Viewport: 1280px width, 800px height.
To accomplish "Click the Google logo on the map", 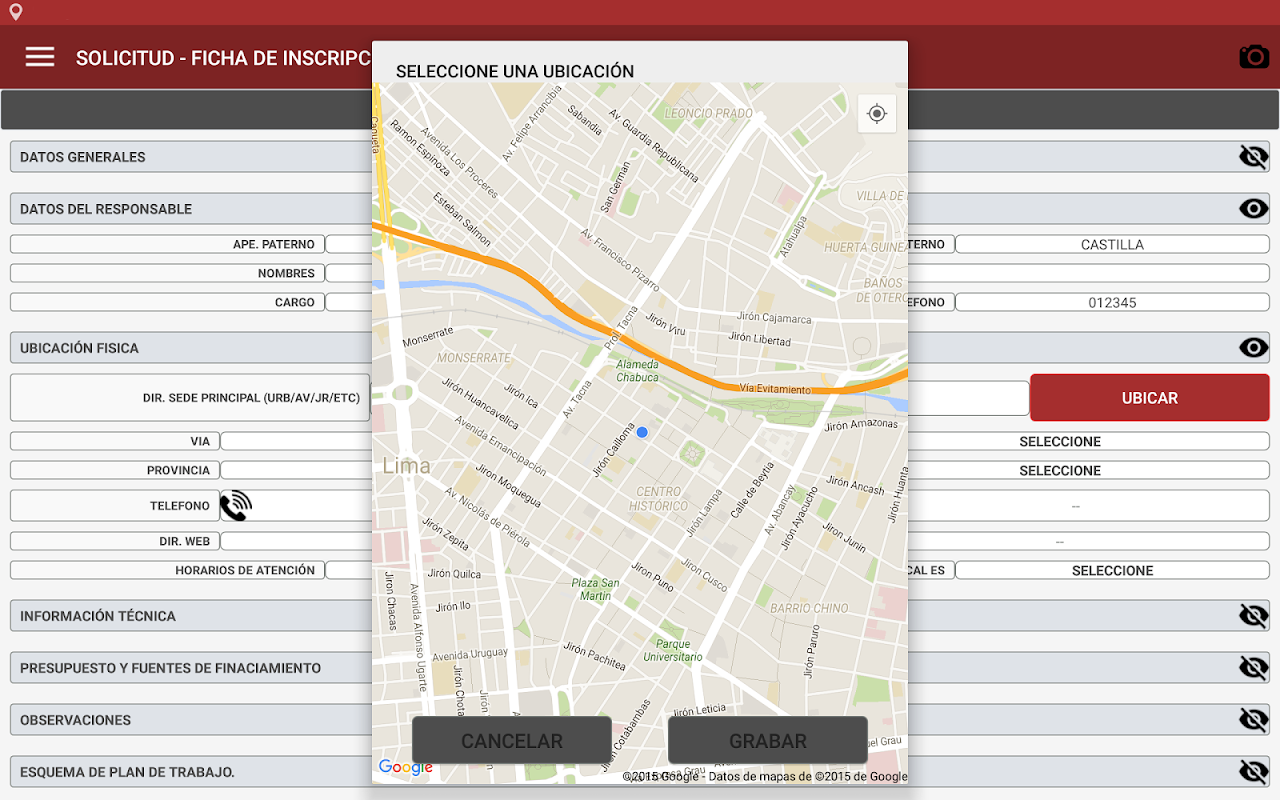I will point(405,768).
